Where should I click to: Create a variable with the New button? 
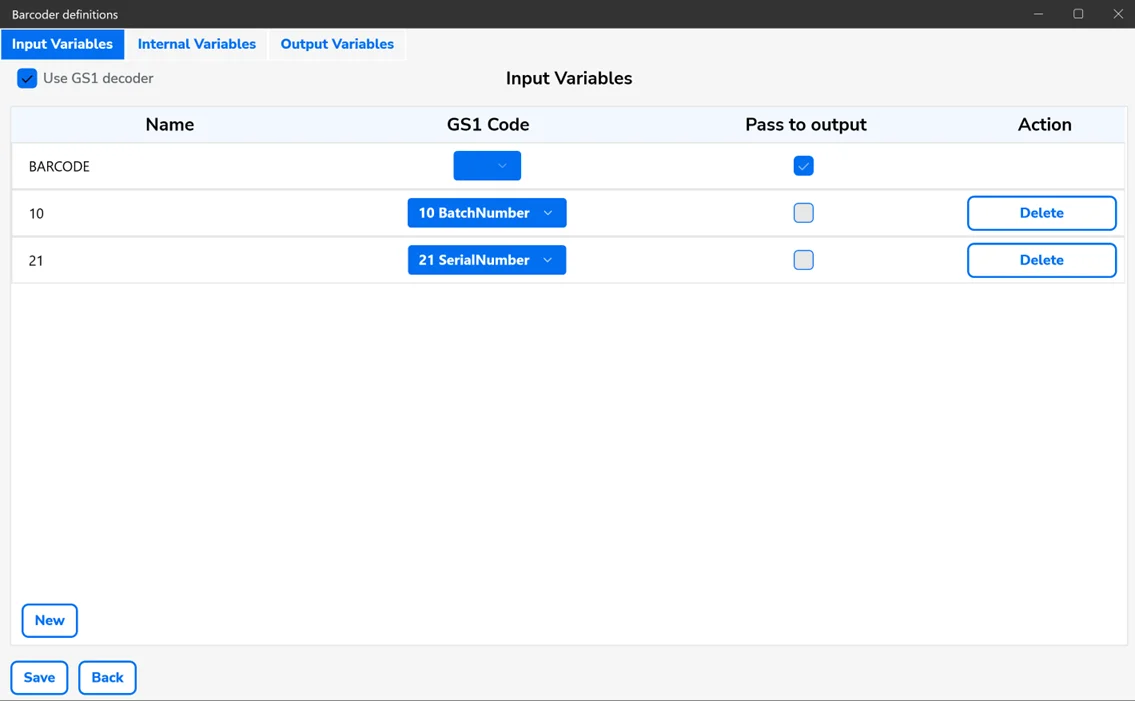coord(49,620)
